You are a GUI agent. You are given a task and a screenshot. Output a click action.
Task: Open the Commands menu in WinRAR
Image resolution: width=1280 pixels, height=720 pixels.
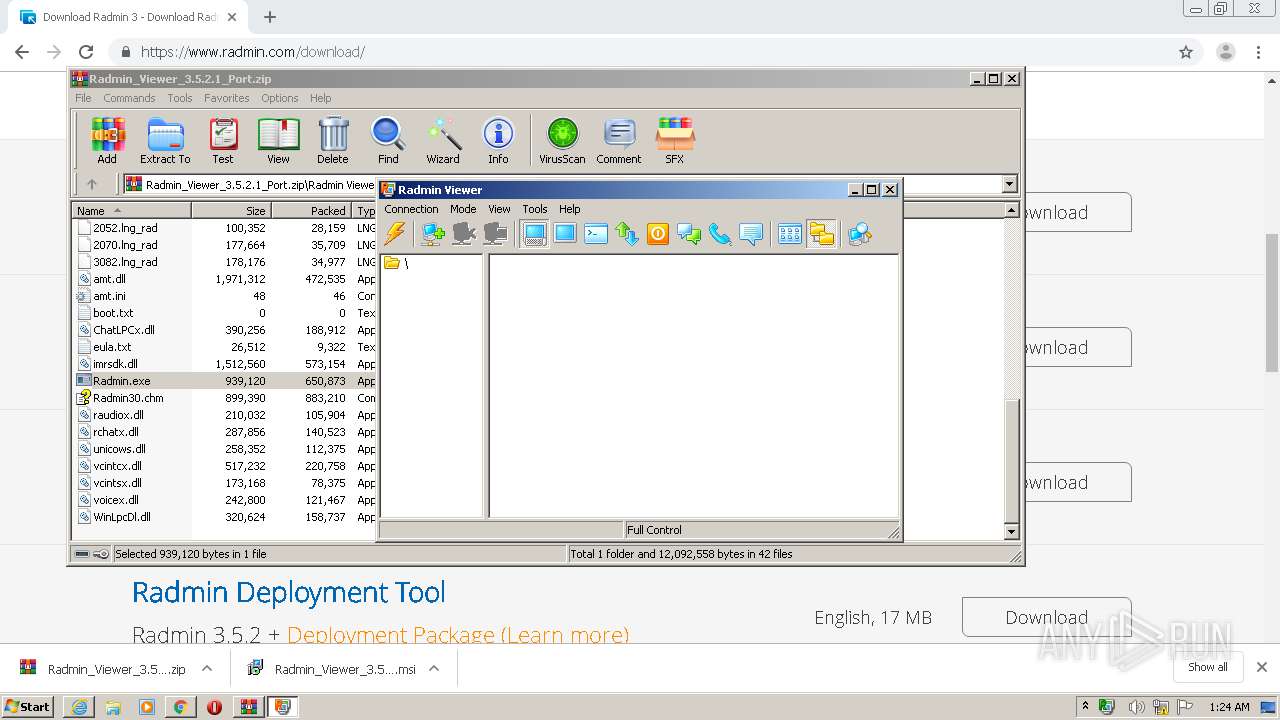point(129,98)
